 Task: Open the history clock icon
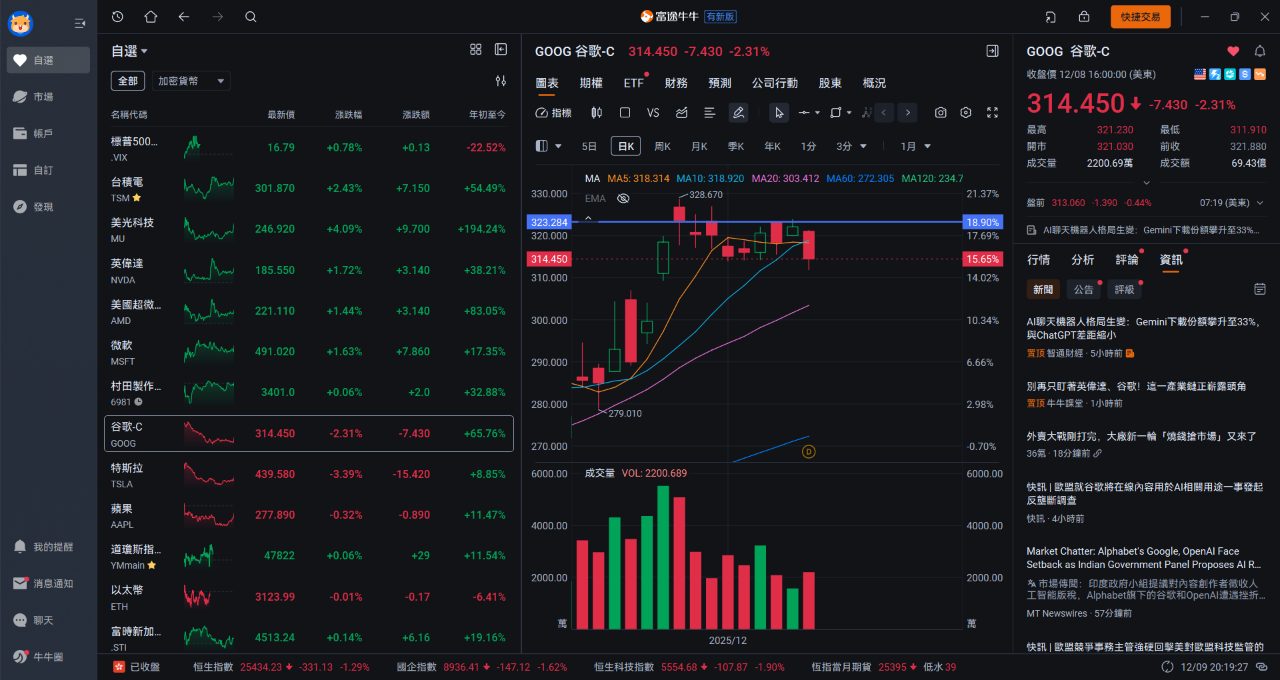coord(118,17)
